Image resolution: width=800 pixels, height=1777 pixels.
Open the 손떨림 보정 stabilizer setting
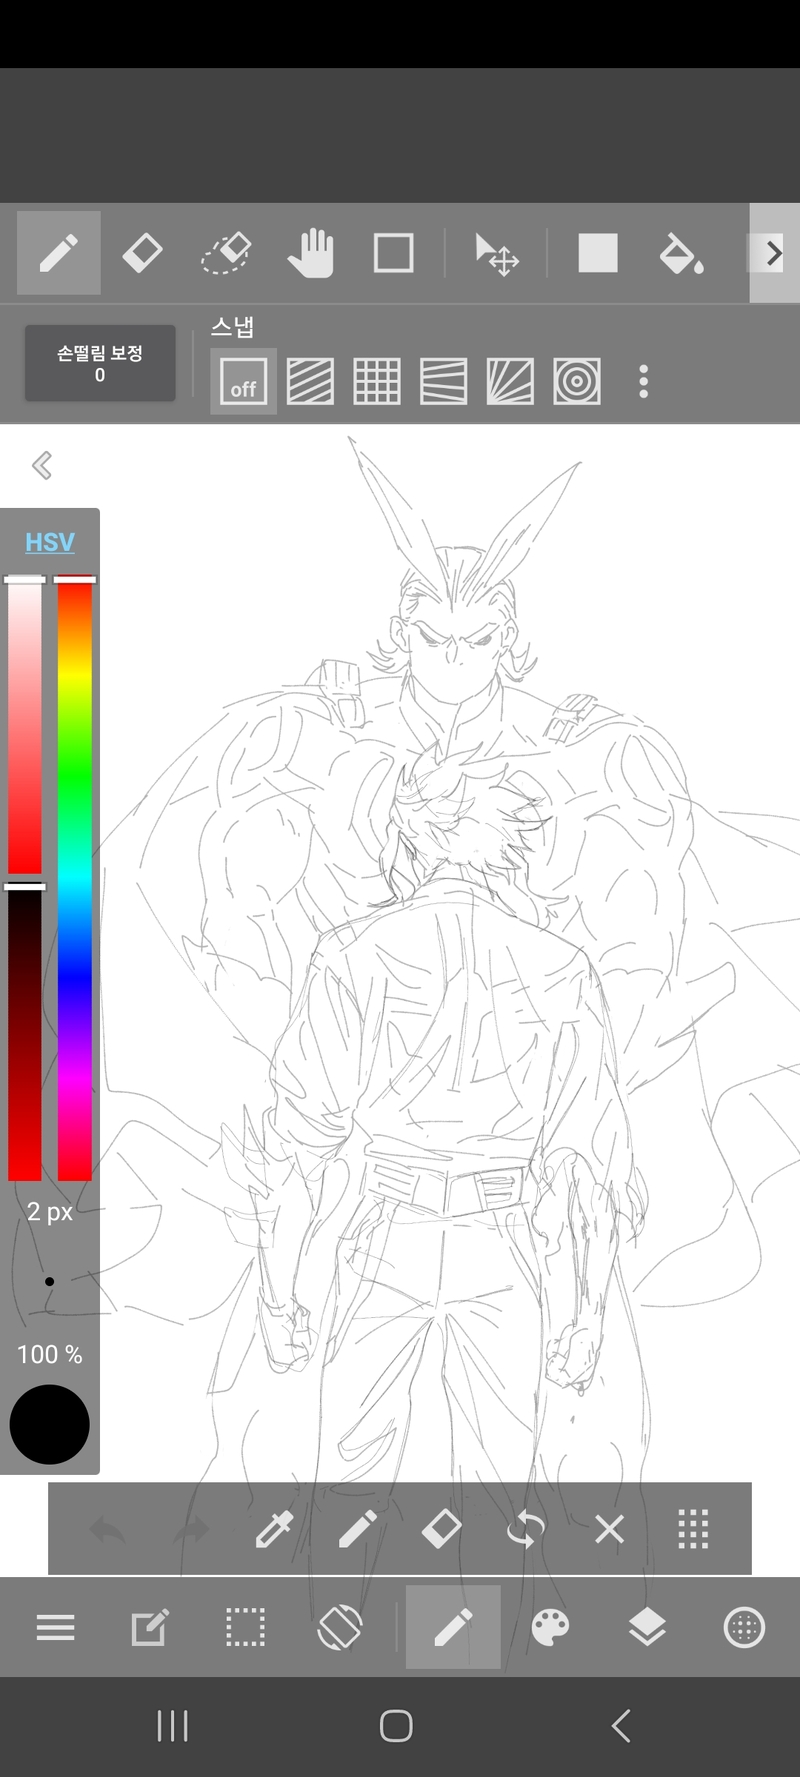100,363
